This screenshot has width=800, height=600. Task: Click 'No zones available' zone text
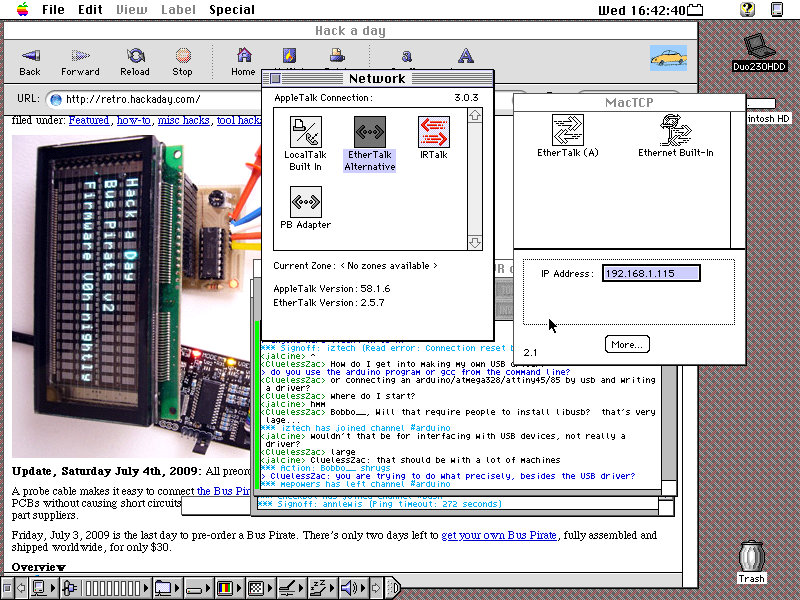tap(389, 266)
